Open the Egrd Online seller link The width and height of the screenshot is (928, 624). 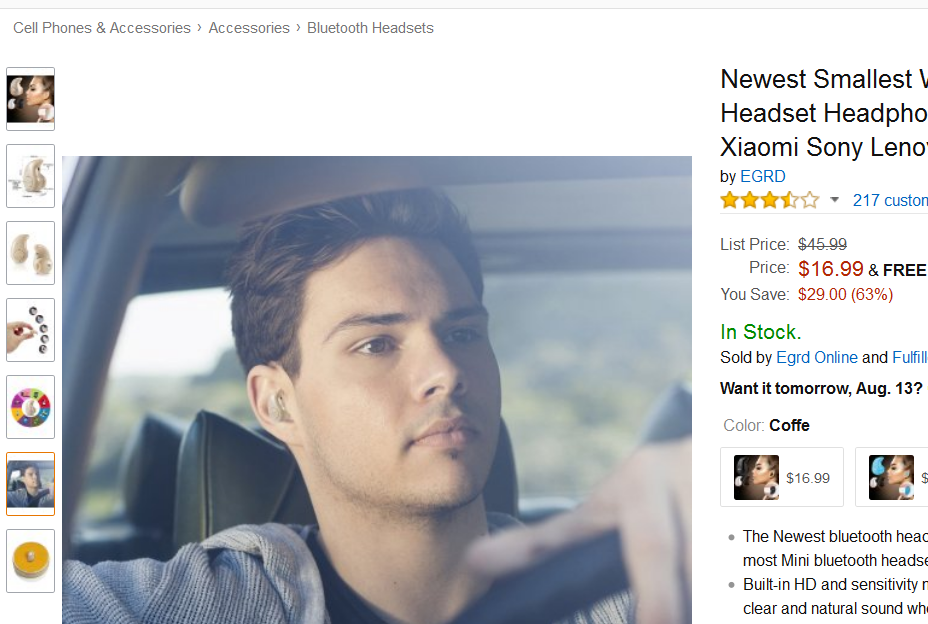point(817,358)
